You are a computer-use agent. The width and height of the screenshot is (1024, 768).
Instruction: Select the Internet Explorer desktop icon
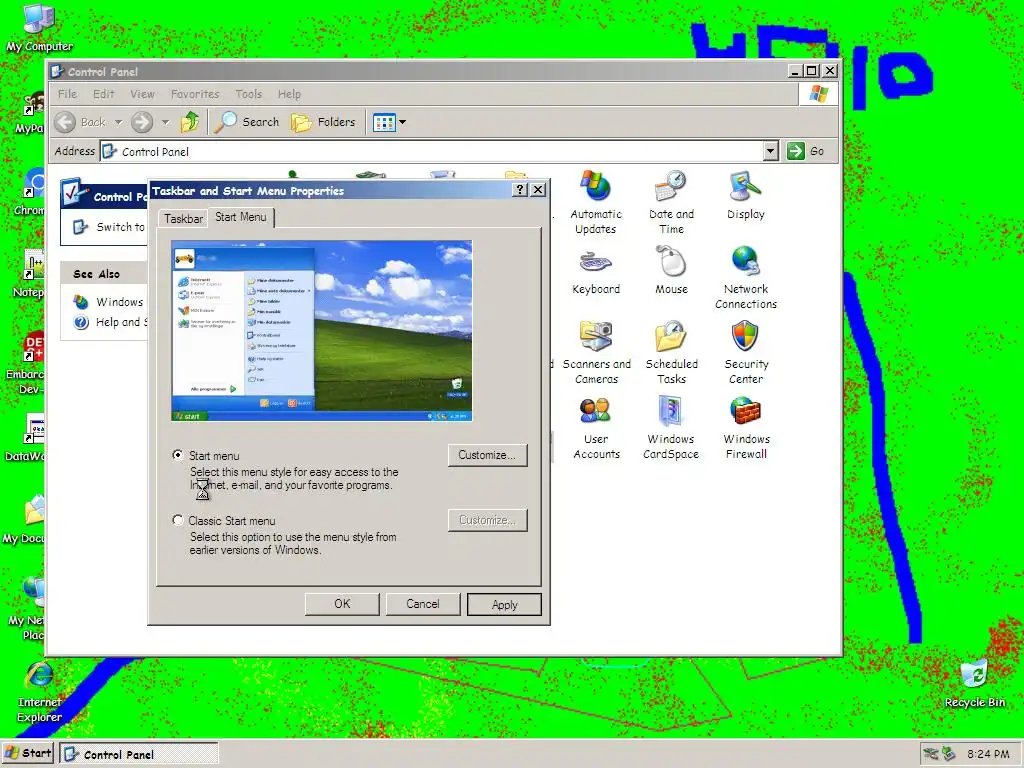click(39, 692)
